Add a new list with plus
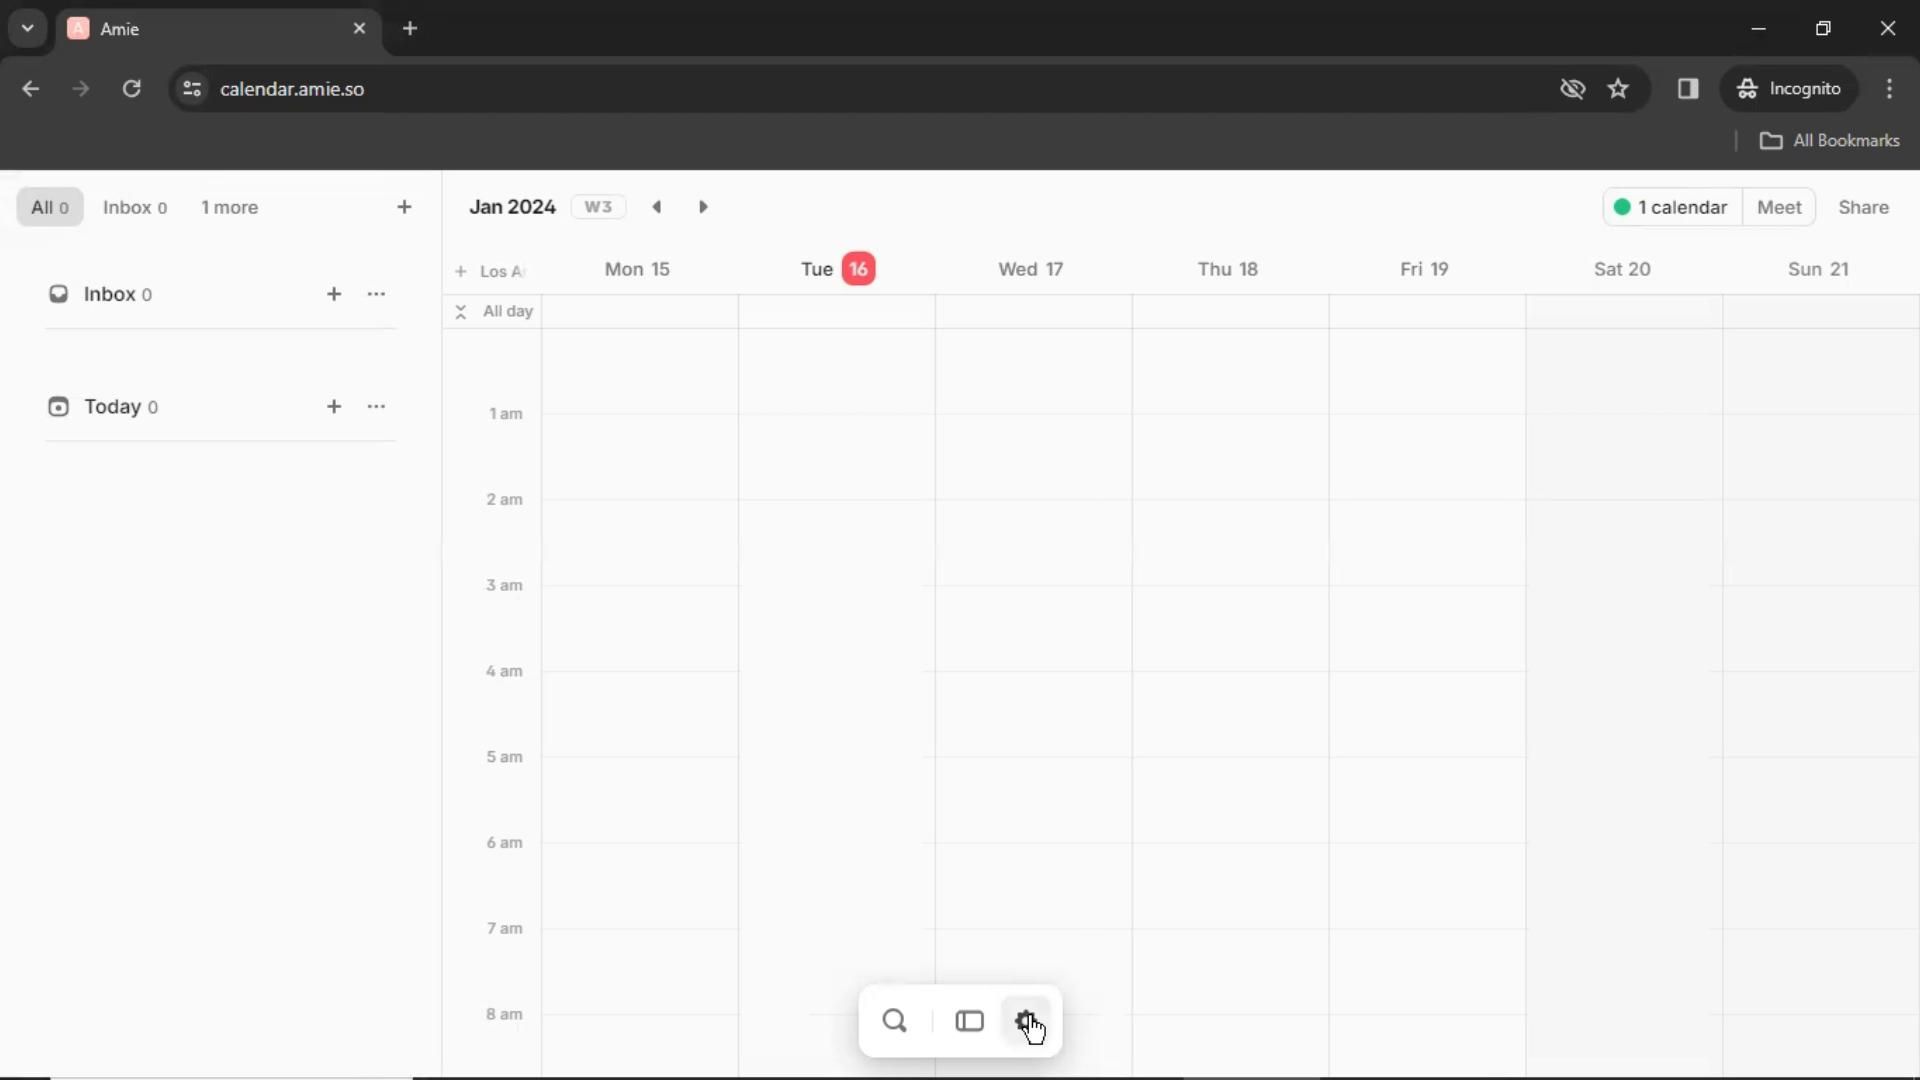 [x=404, y=207]
